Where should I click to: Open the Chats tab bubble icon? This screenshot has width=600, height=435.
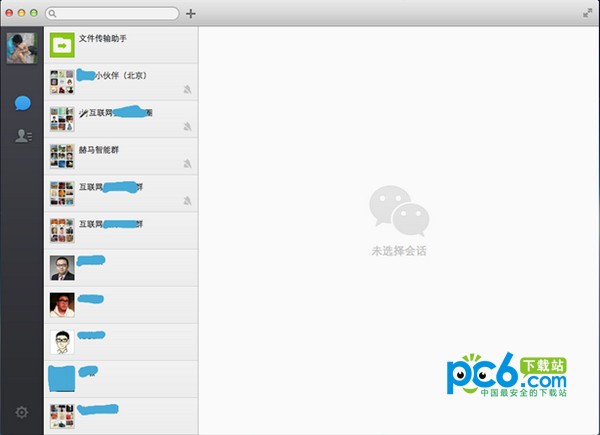tap(23, 103)
